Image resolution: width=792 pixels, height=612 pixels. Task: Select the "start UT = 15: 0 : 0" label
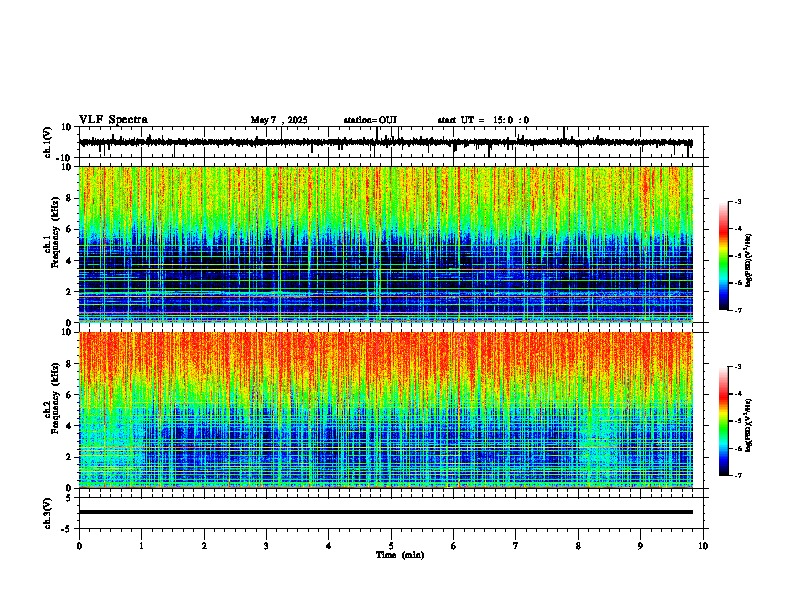click(483, 120)
